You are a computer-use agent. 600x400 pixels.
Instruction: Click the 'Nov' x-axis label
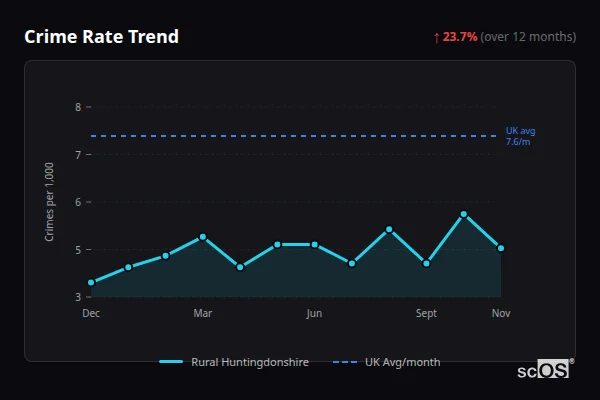tap(501, 313)
